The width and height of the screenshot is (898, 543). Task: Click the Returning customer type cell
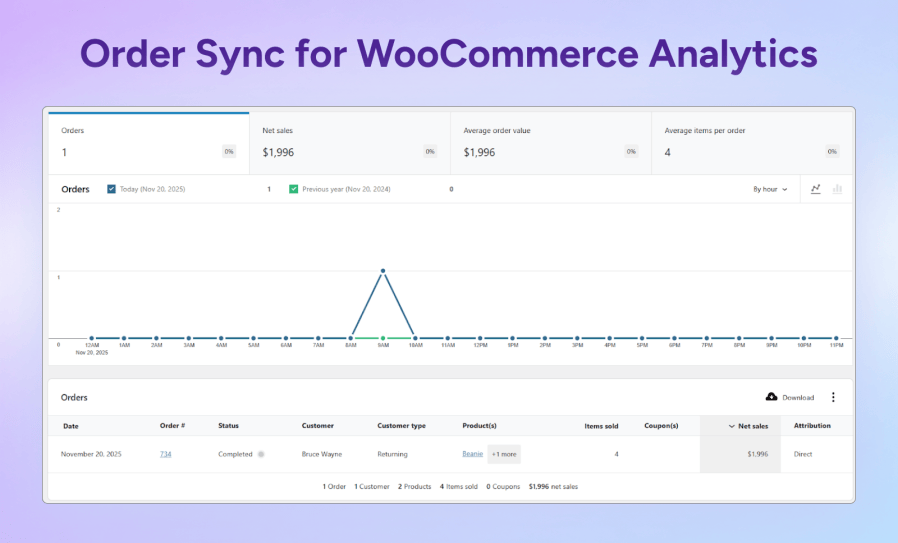click(392, 454)
